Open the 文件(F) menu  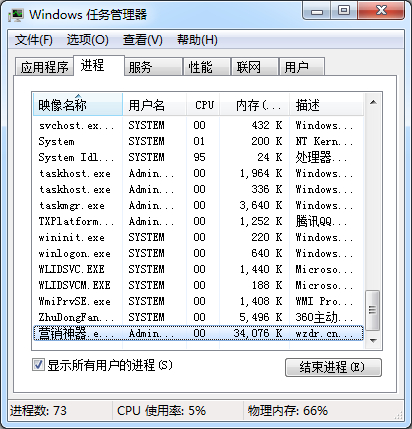34,40
